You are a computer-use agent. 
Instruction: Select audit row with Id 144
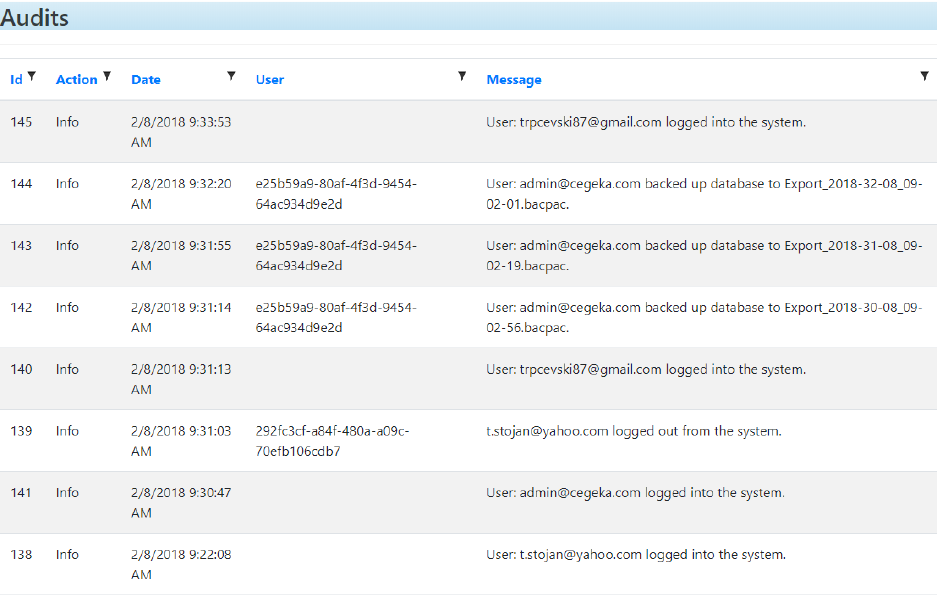coord(468,194)
